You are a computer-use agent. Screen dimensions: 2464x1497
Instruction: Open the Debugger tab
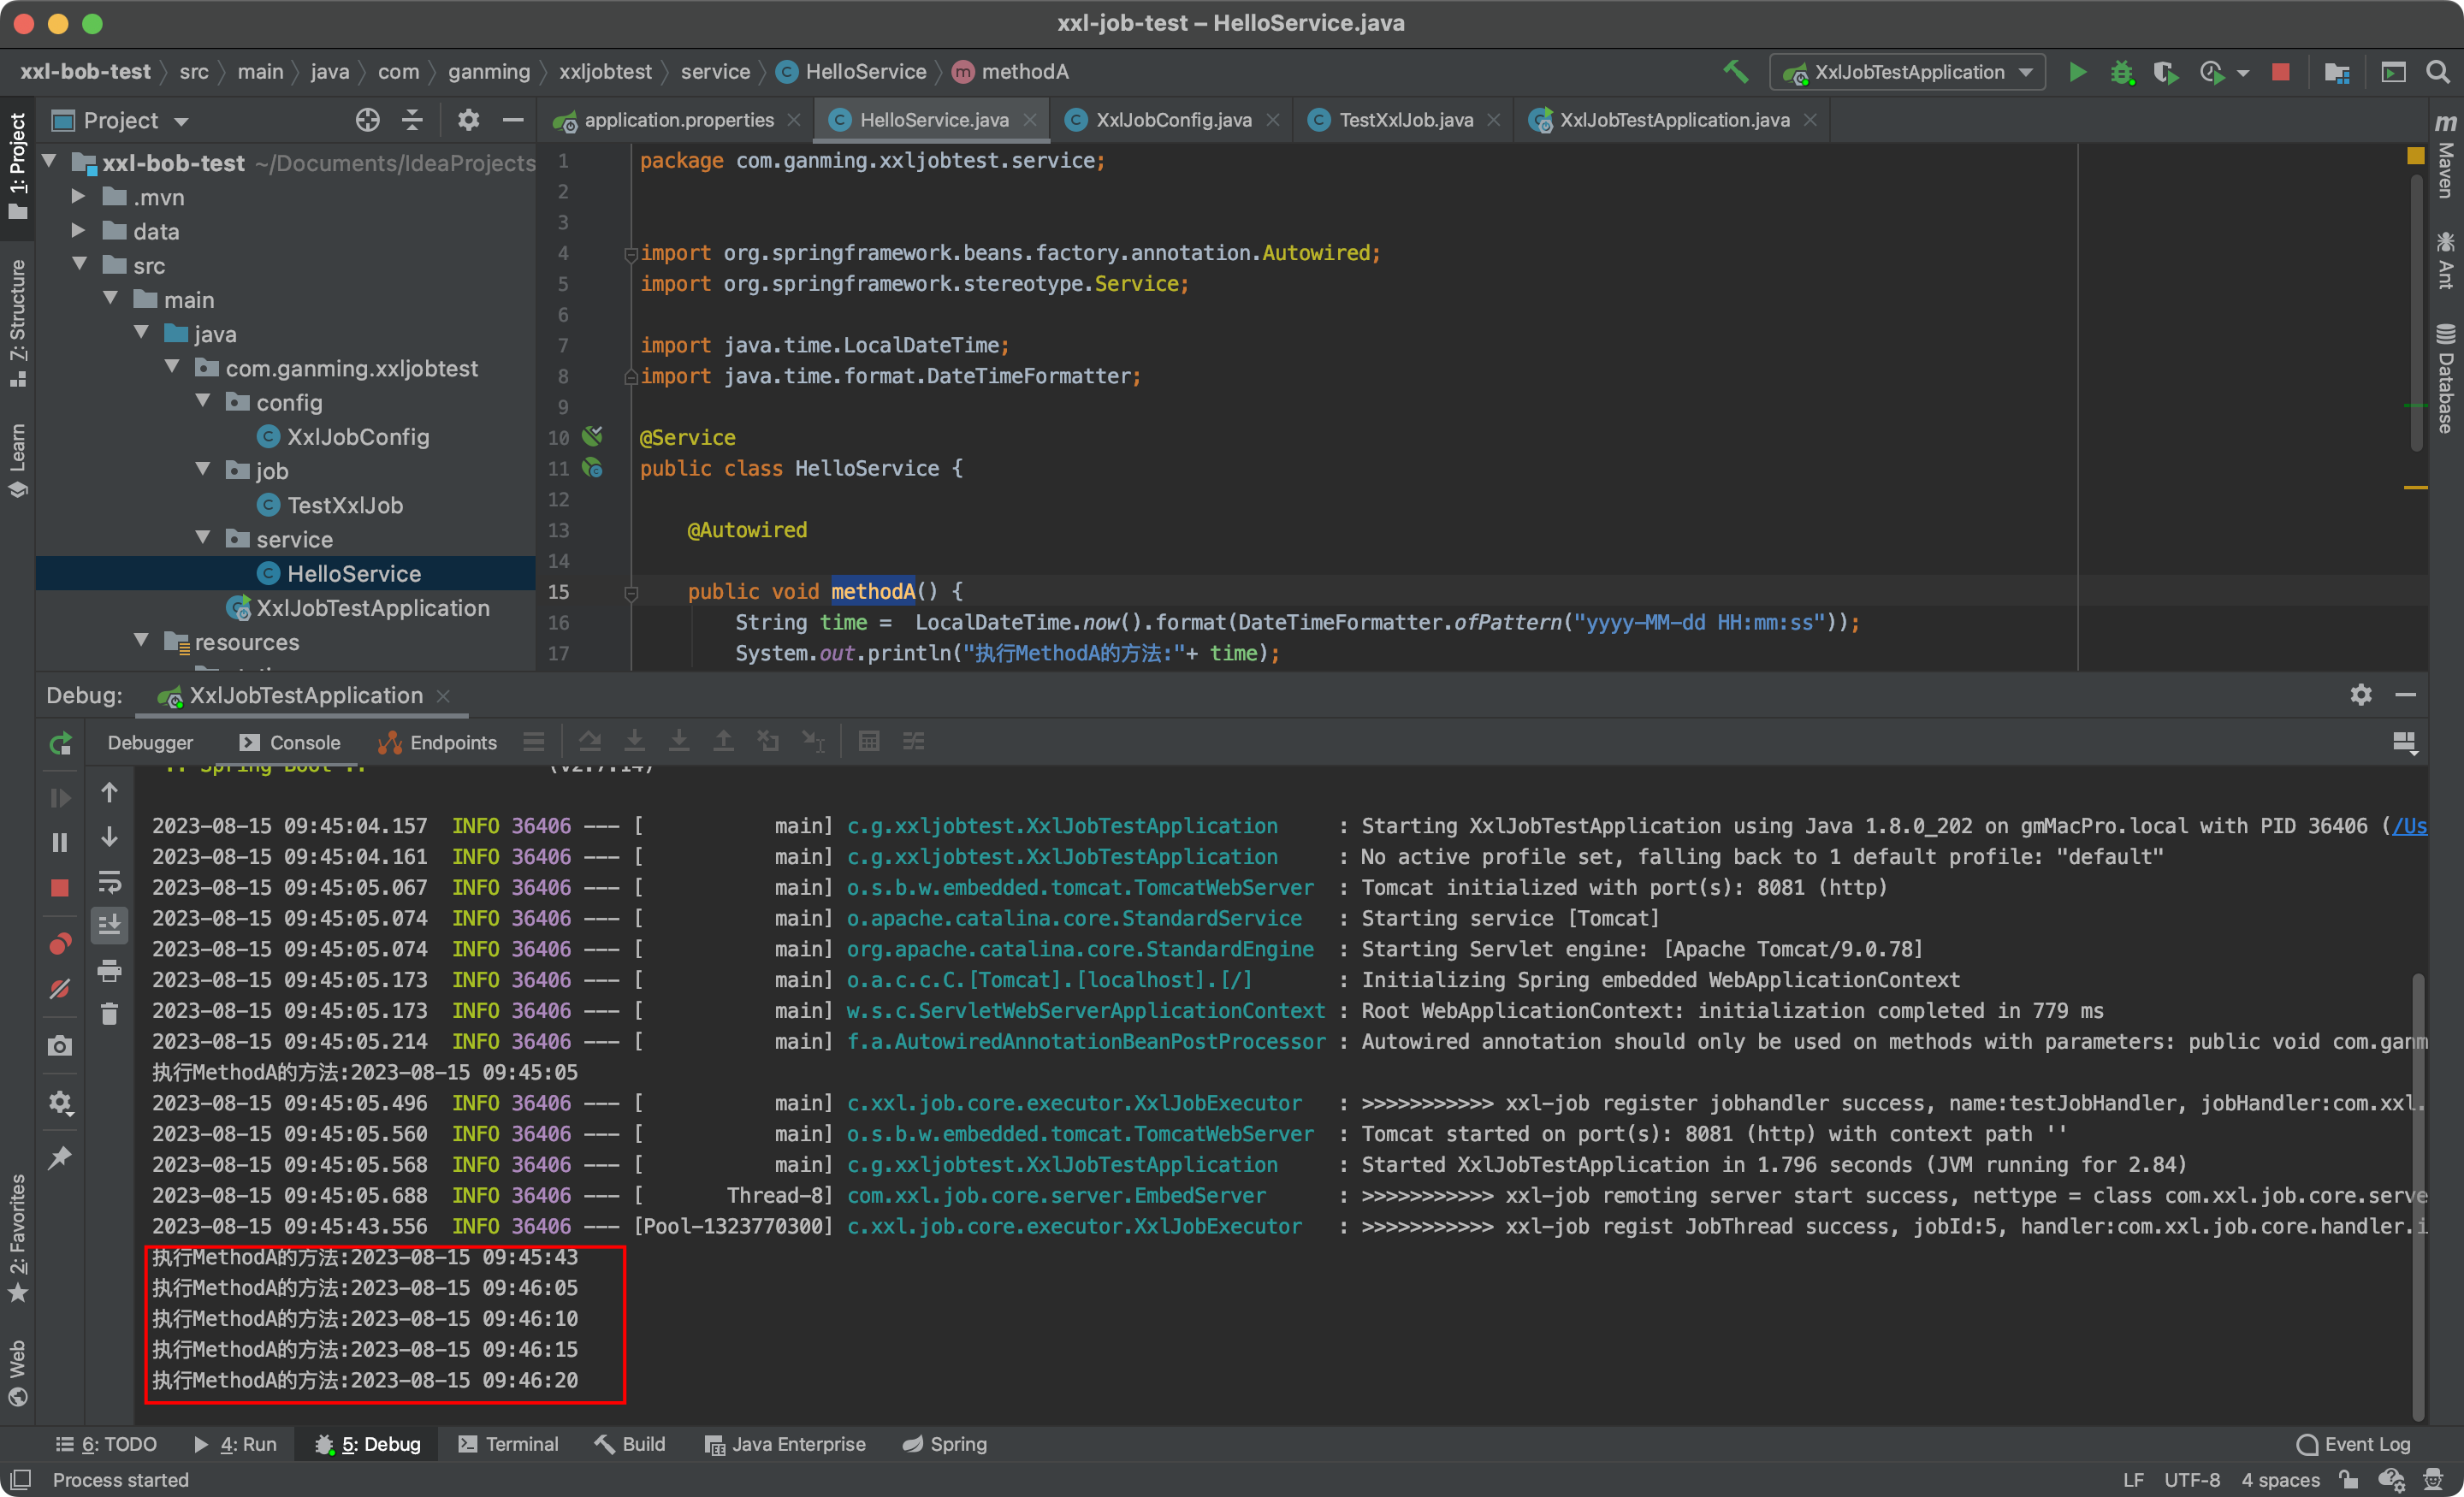[150, 743]
